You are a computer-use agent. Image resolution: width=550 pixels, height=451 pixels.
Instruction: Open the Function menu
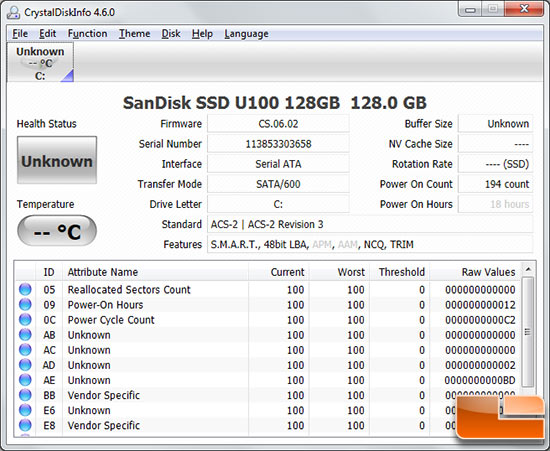tap(87, 34)
